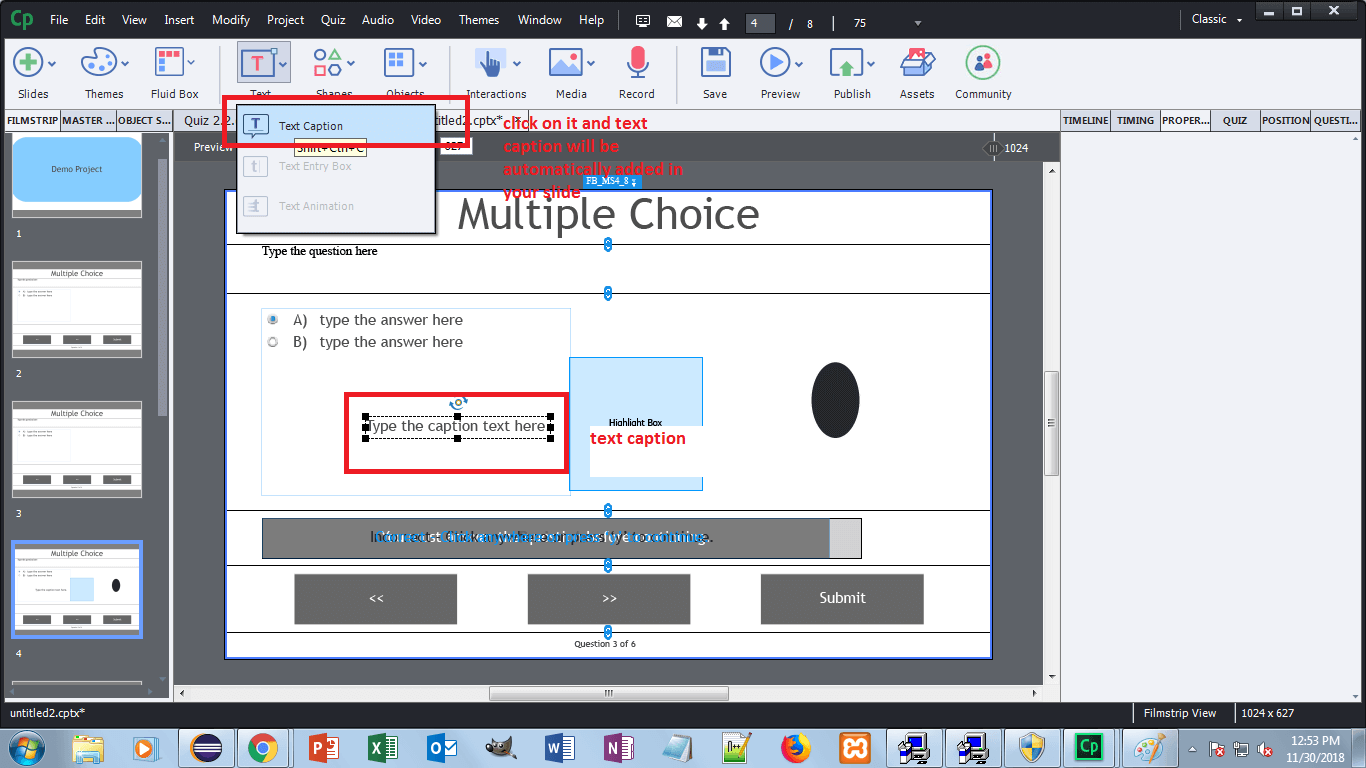Click the Captivate Cp logo icon

(x=20, y=19)
